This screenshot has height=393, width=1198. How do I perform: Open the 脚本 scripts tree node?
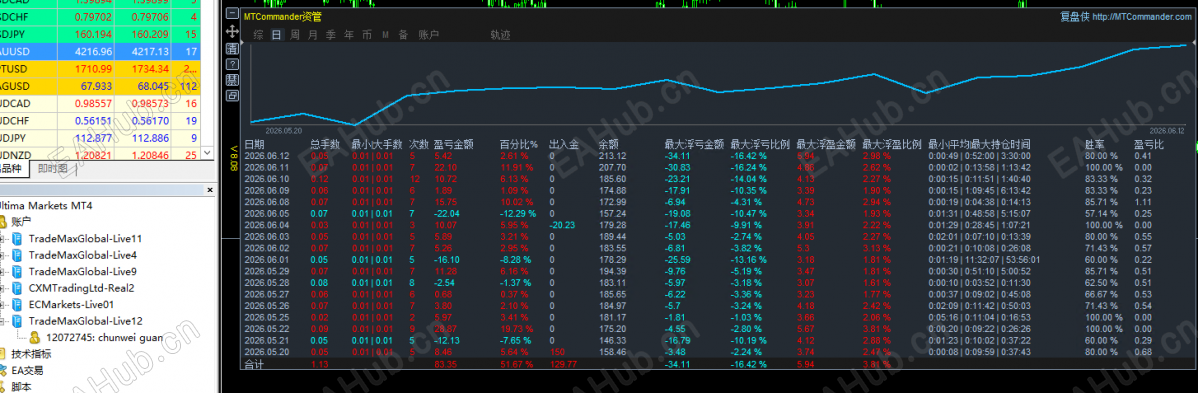21,387
